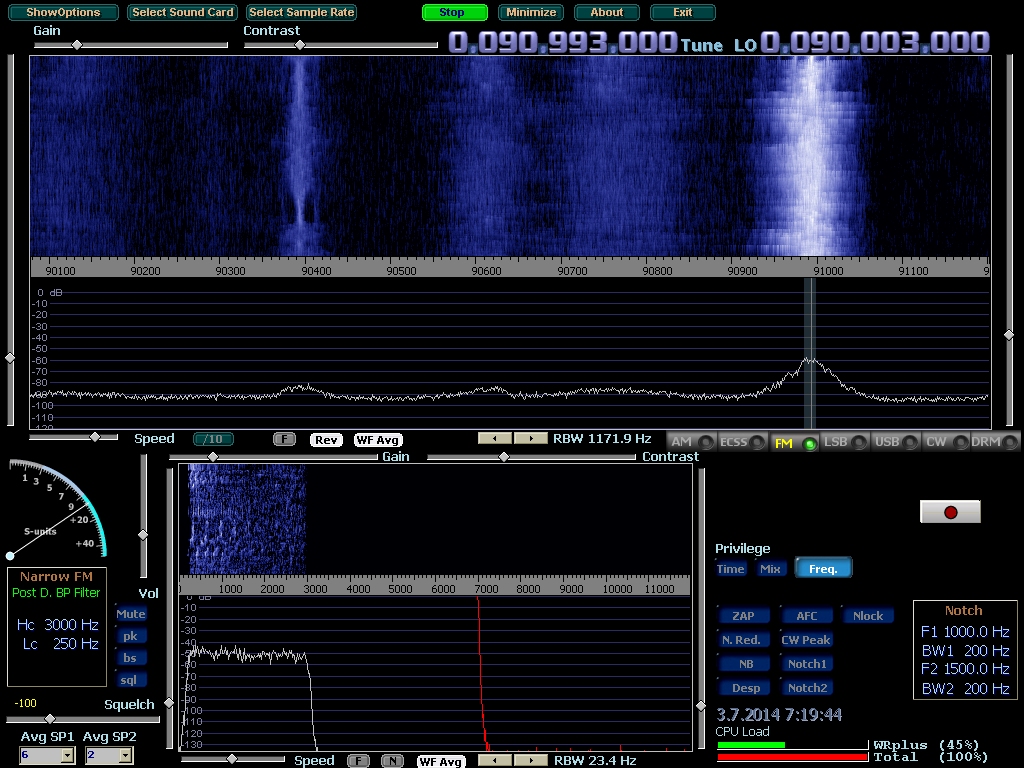Click 91000 on the frequency scale
The width and height of the screenshot is (1024, 768).
pos(828,271)
